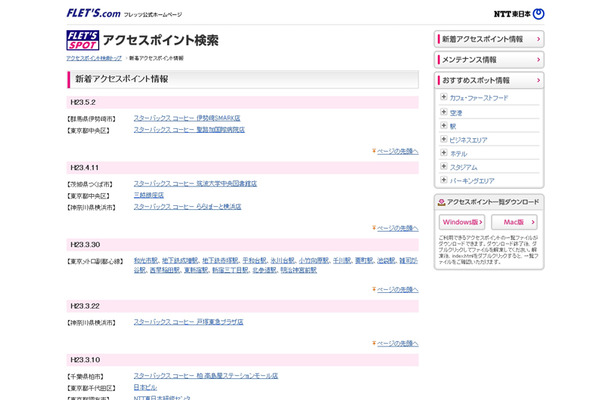Download the Windows版 access point list
Screen dimensions: 610x400
point(462,222)
